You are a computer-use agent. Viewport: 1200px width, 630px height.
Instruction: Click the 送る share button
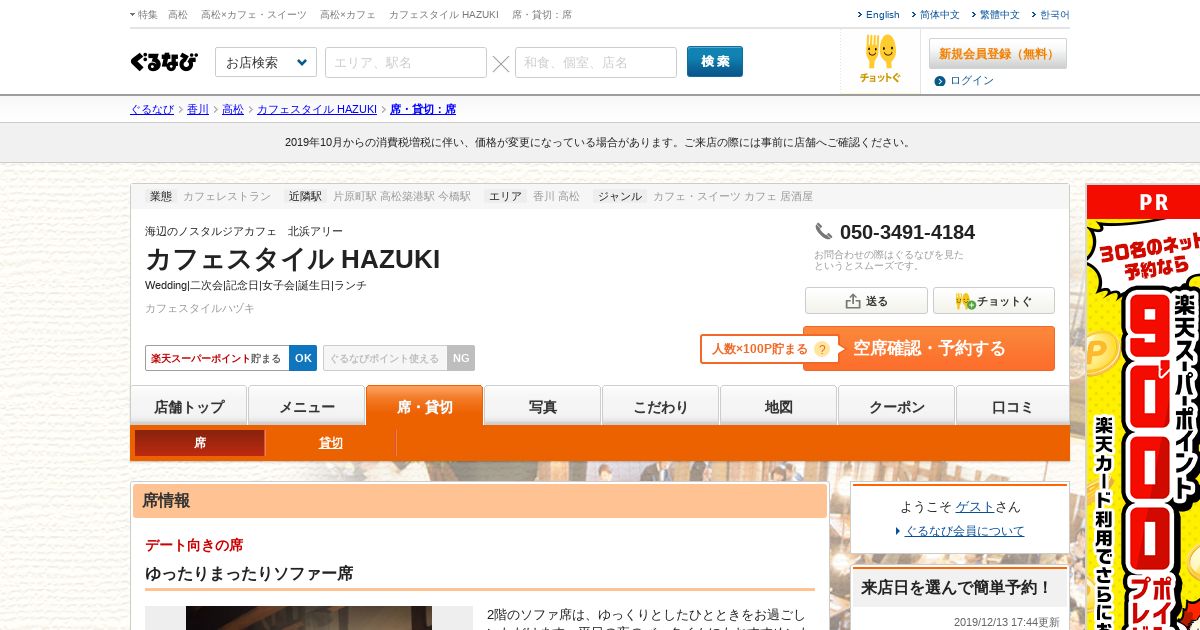click(x=866, y=301)
